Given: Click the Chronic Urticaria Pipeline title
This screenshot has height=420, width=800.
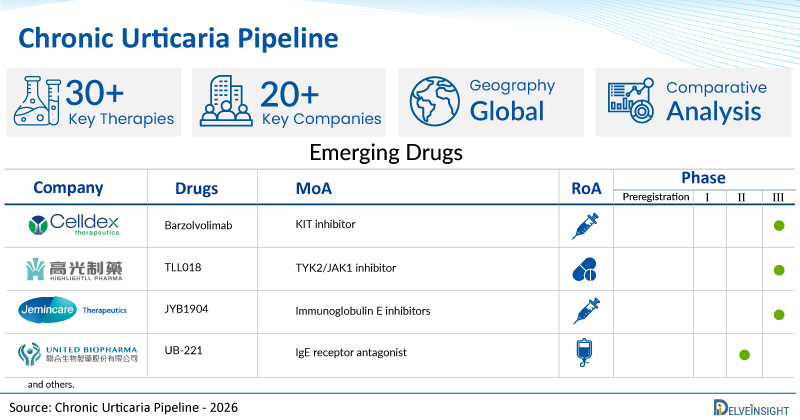Looking at the screenshot, I should pyautogui.click(x=179, y=38).
